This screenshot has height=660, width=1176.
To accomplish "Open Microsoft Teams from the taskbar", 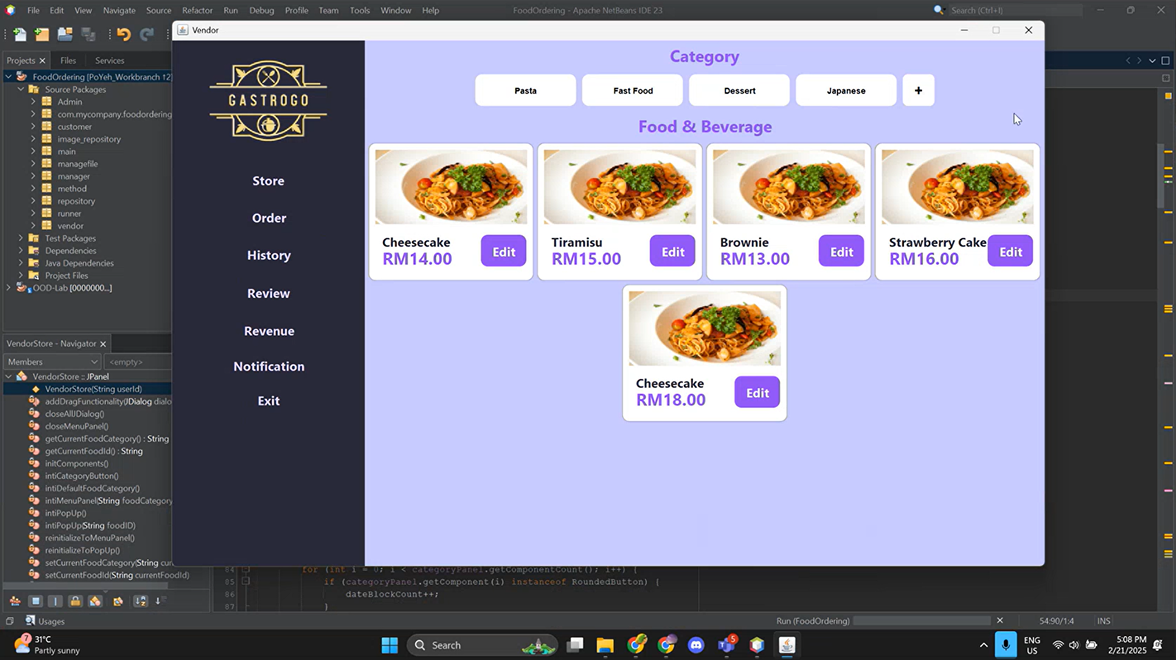I will pos(726,645).
